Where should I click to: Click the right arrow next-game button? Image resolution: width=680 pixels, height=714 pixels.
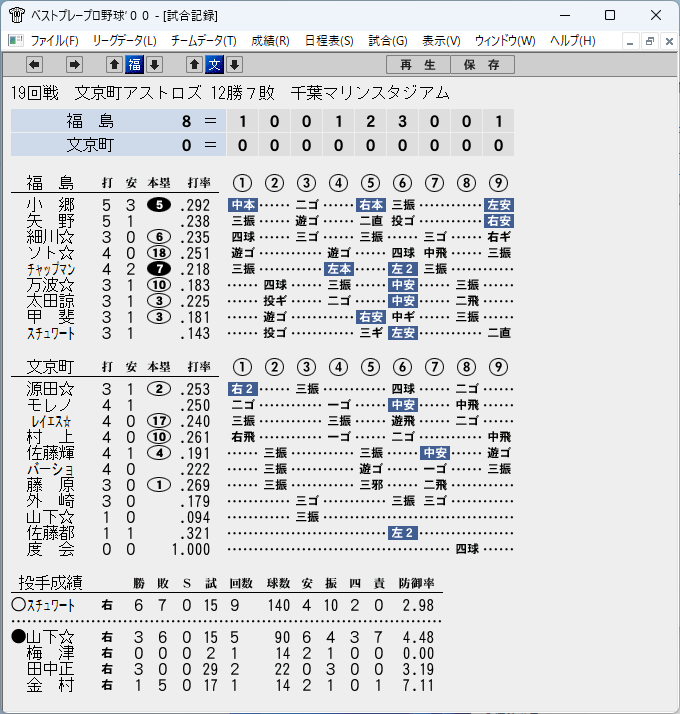[x=74, y=65]
